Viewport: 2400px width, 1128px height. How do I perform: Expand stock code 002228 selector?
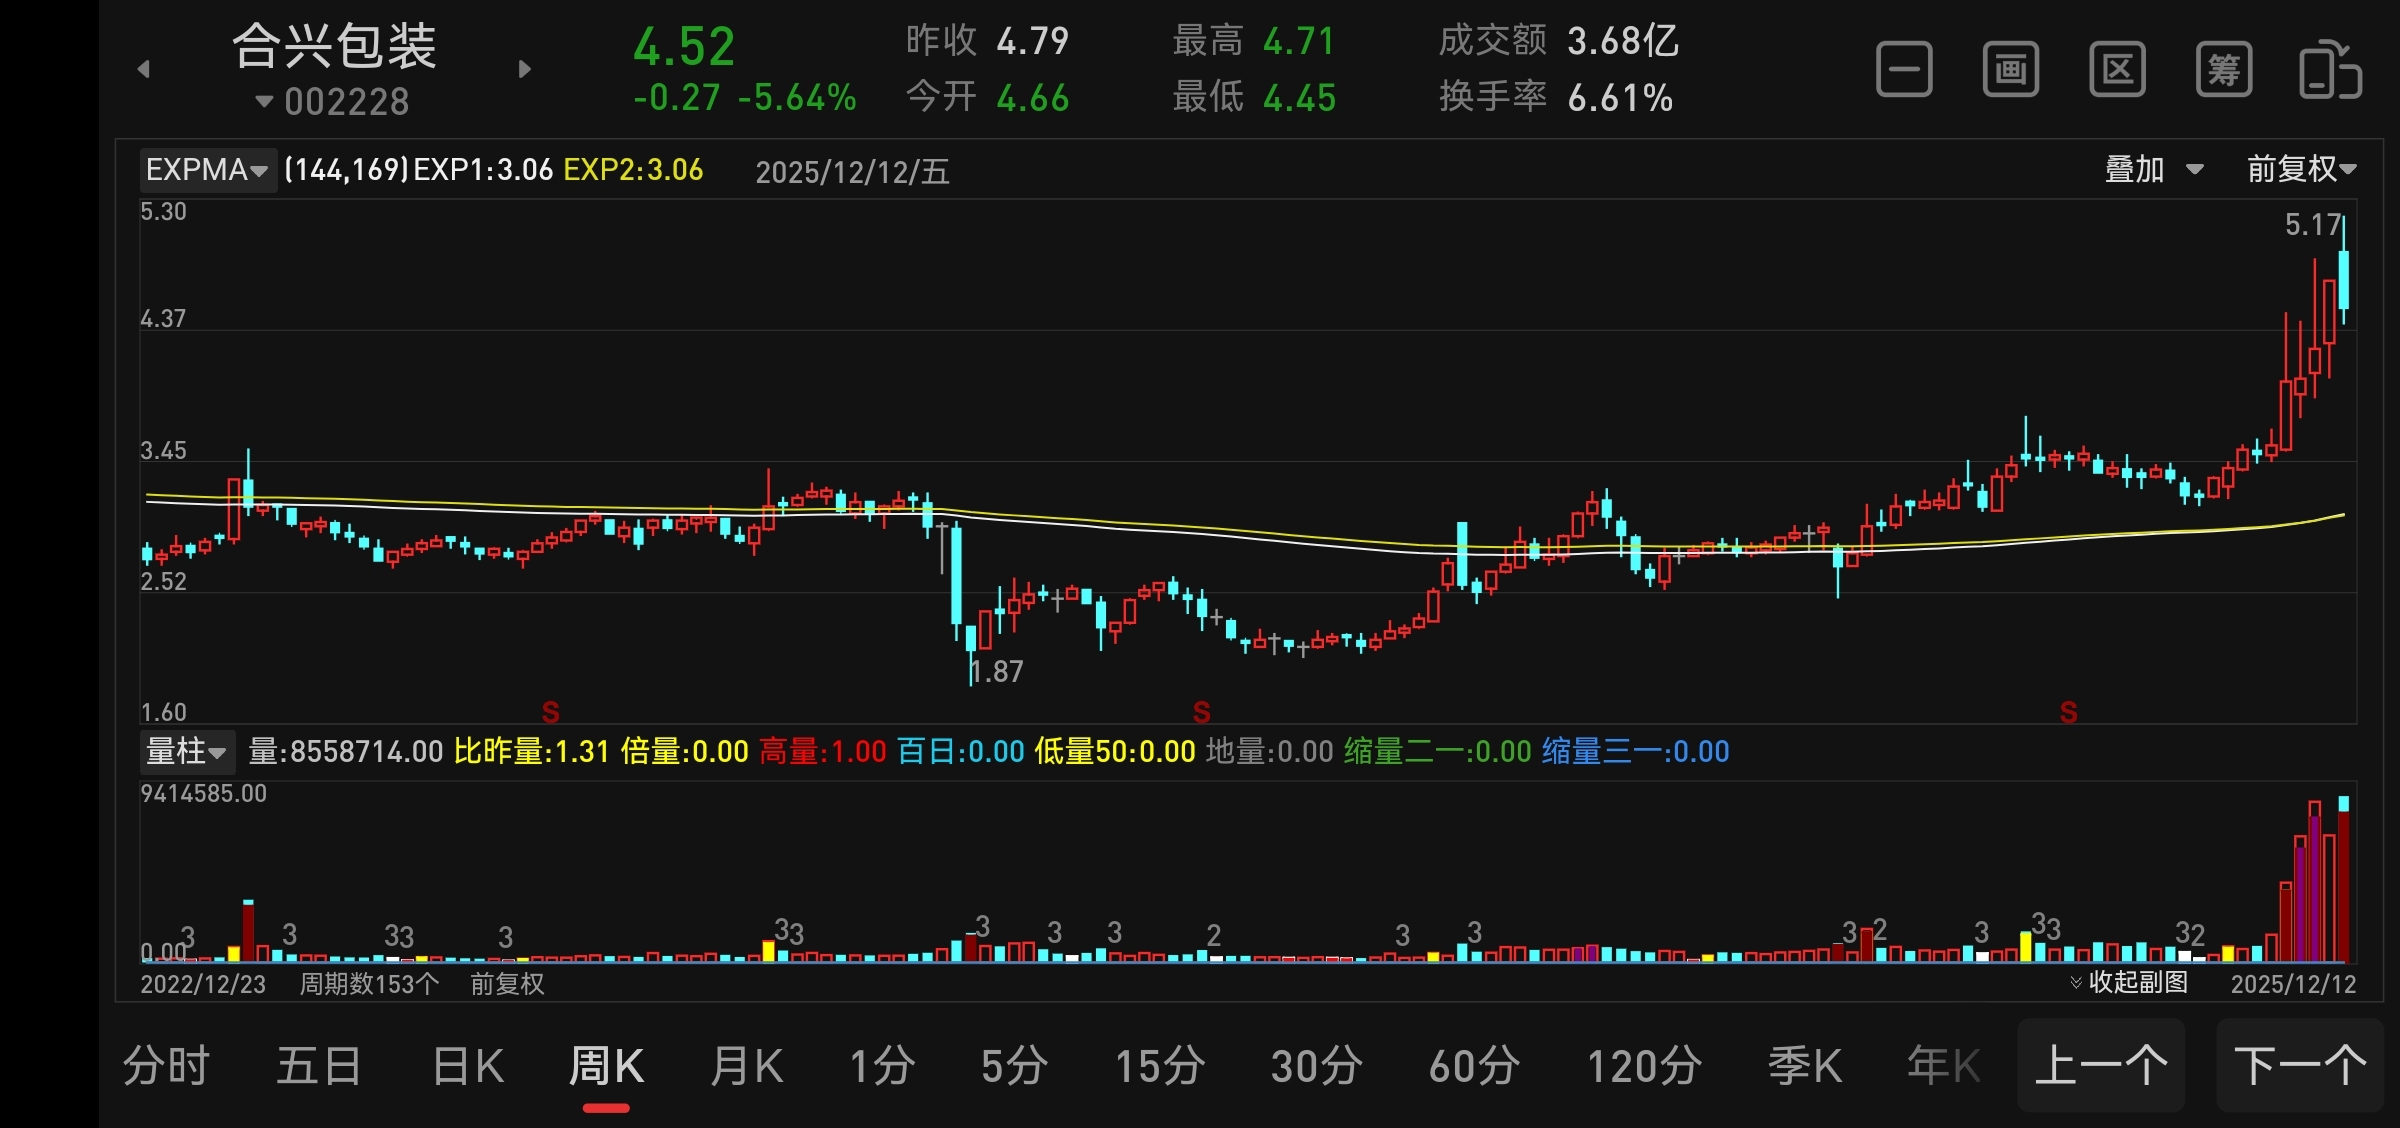333,102
